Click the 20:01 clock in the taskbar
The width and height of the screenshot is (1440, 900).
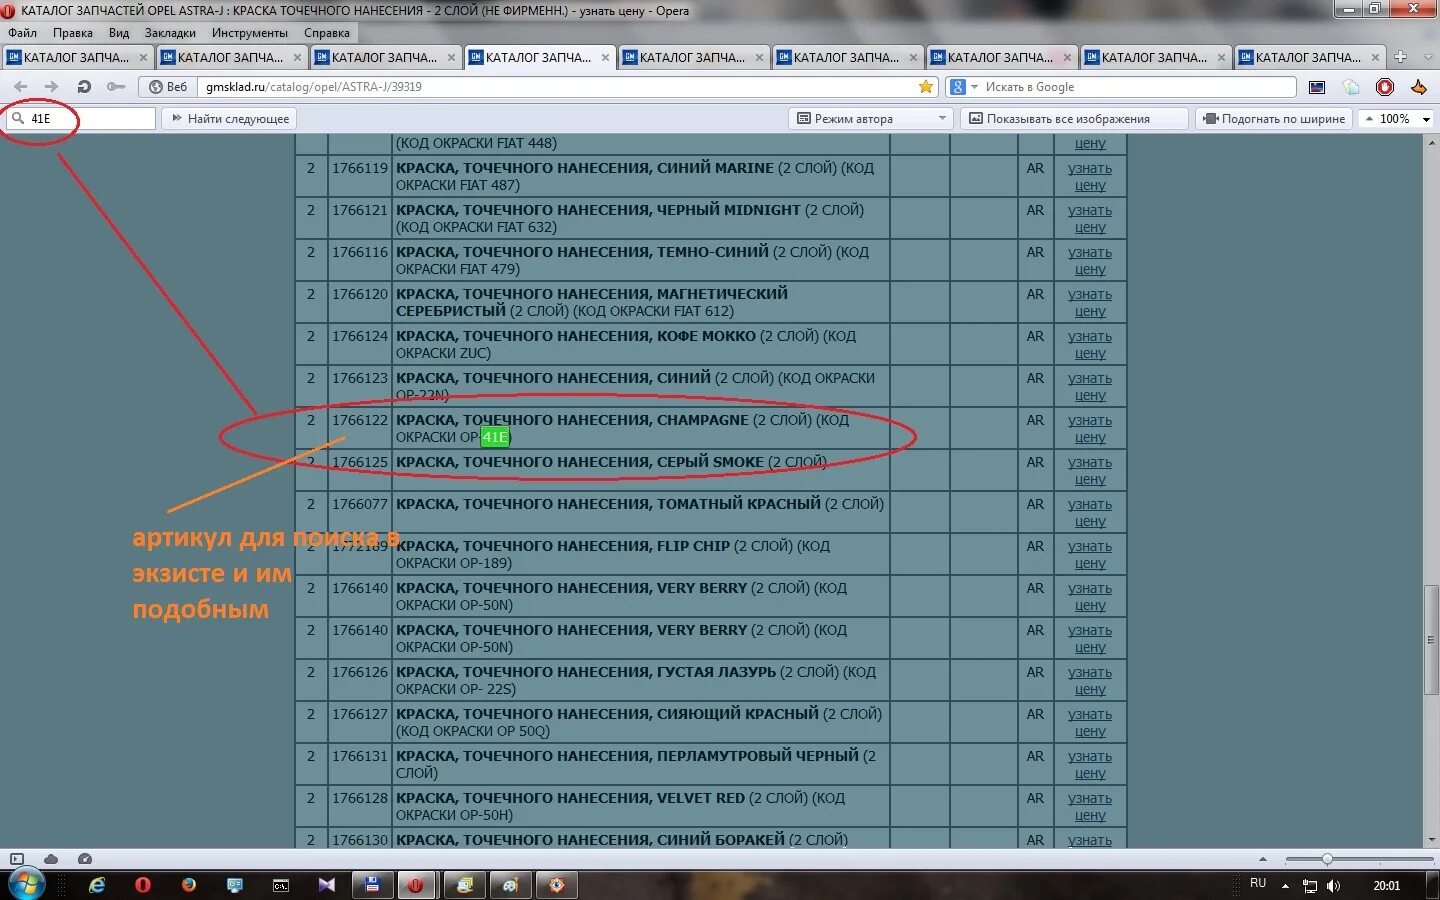click(x=1386, y=886)
